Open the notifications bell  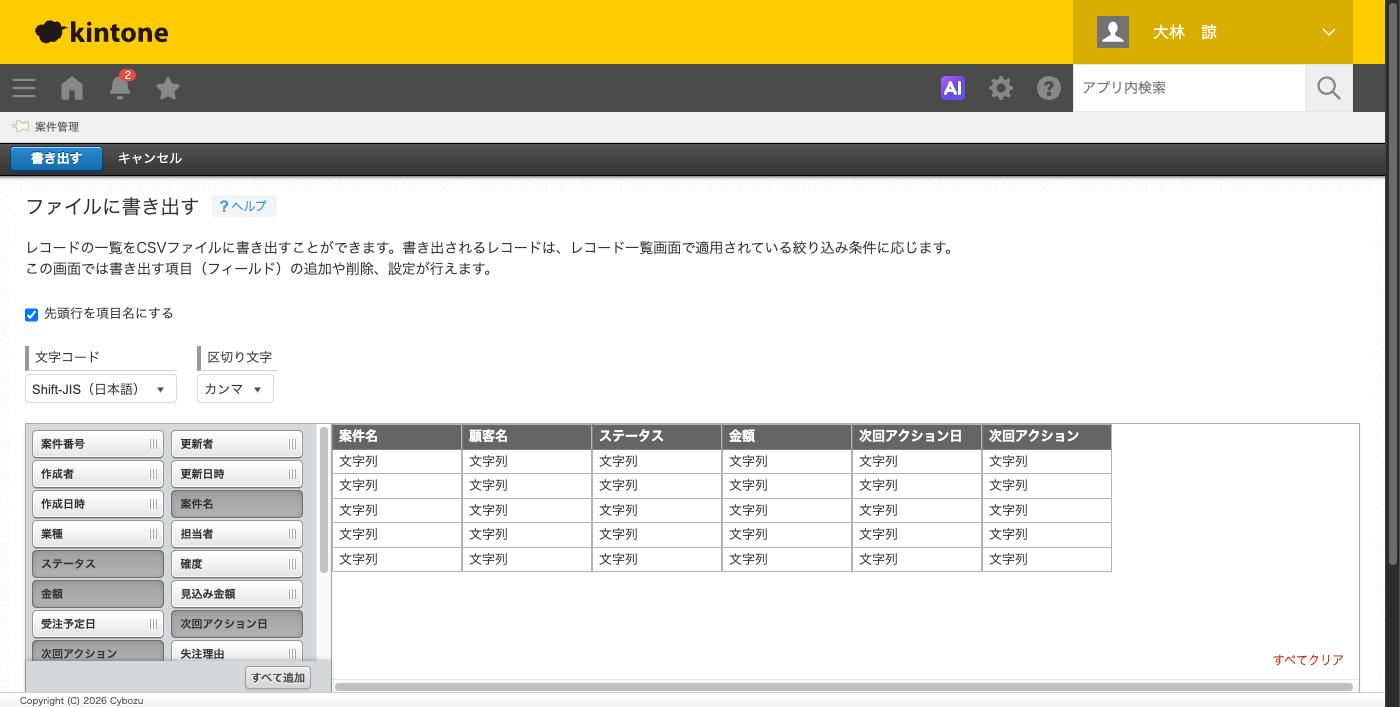pos(120,87)
